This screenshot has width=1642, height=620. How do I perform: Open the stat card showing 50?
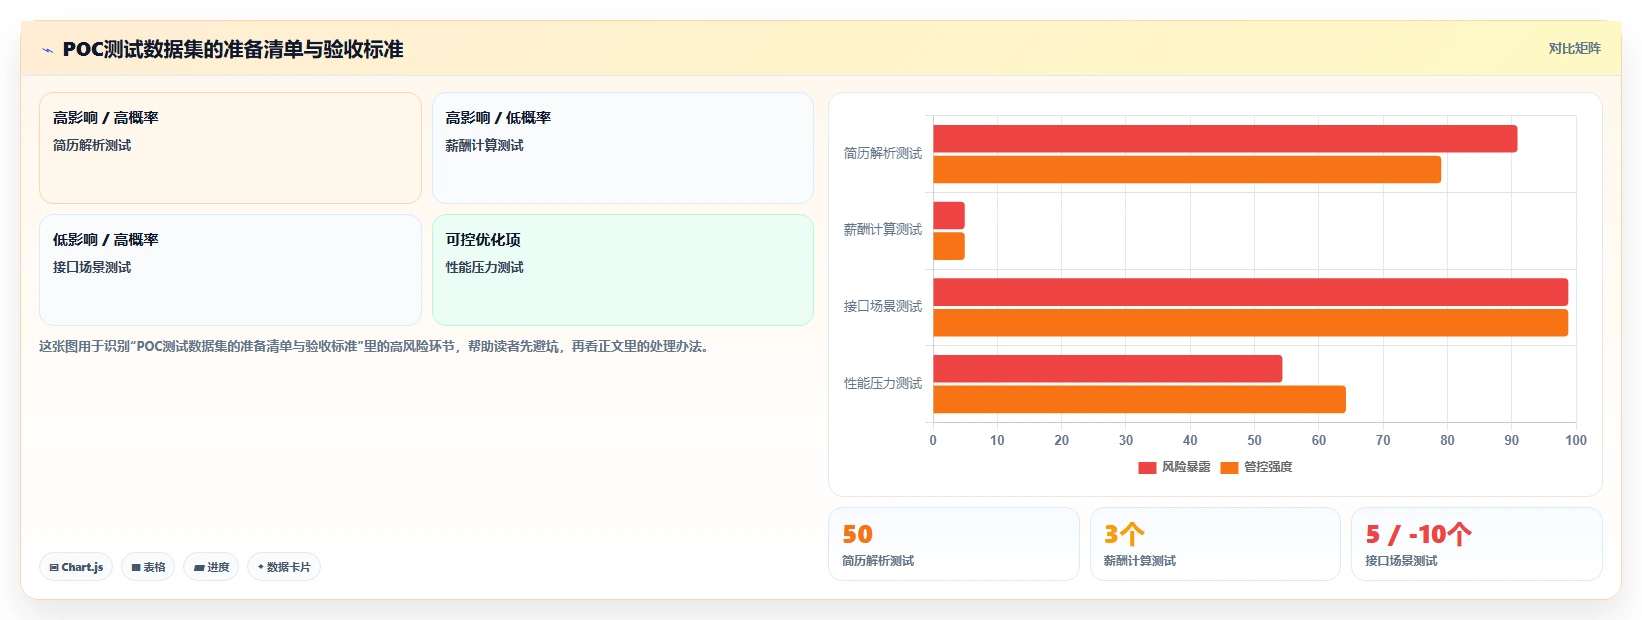coord(954,544)
